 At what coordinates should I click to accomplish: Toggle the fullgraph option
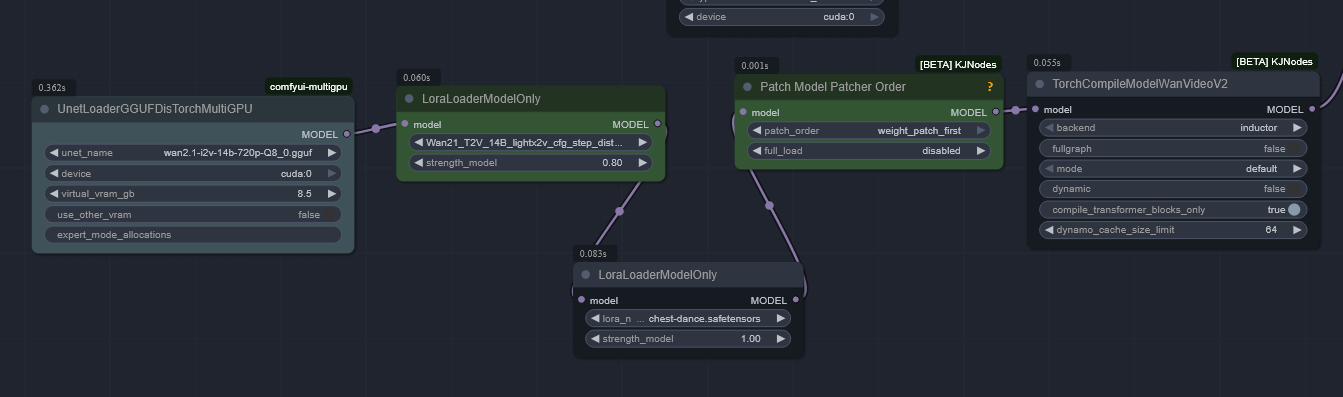1173,148
